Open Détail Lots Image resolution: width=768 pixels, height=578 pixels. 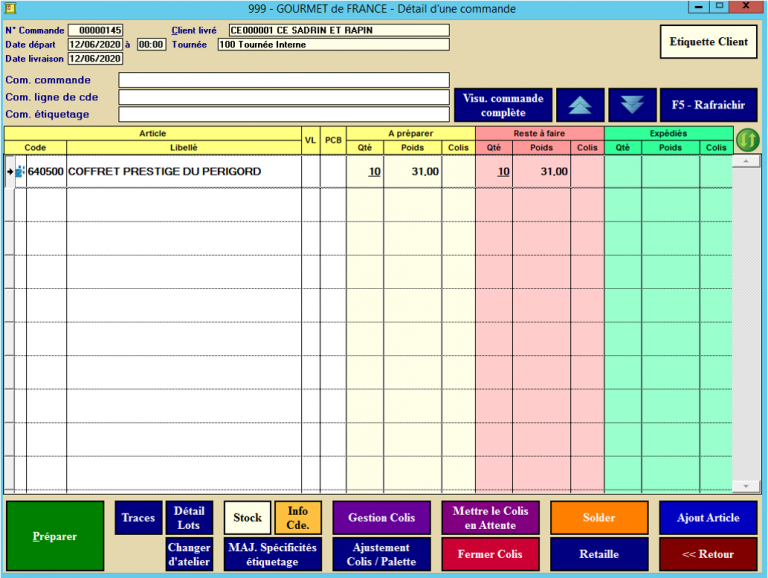click(x=189, y=518)
